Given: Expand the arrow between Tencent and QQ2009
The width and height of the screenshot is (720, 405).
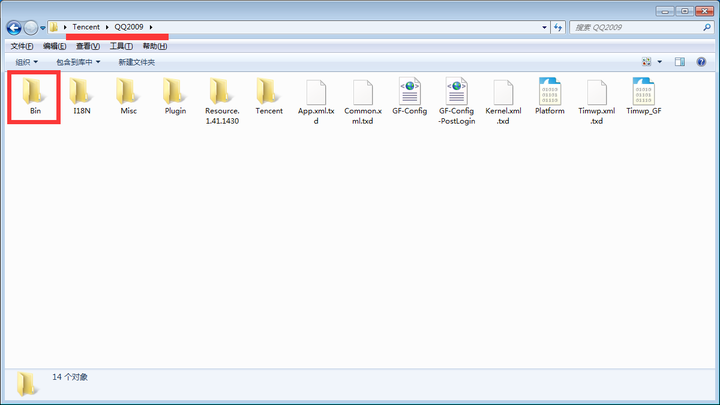Looking at the screenshot, I should [107, 27].
